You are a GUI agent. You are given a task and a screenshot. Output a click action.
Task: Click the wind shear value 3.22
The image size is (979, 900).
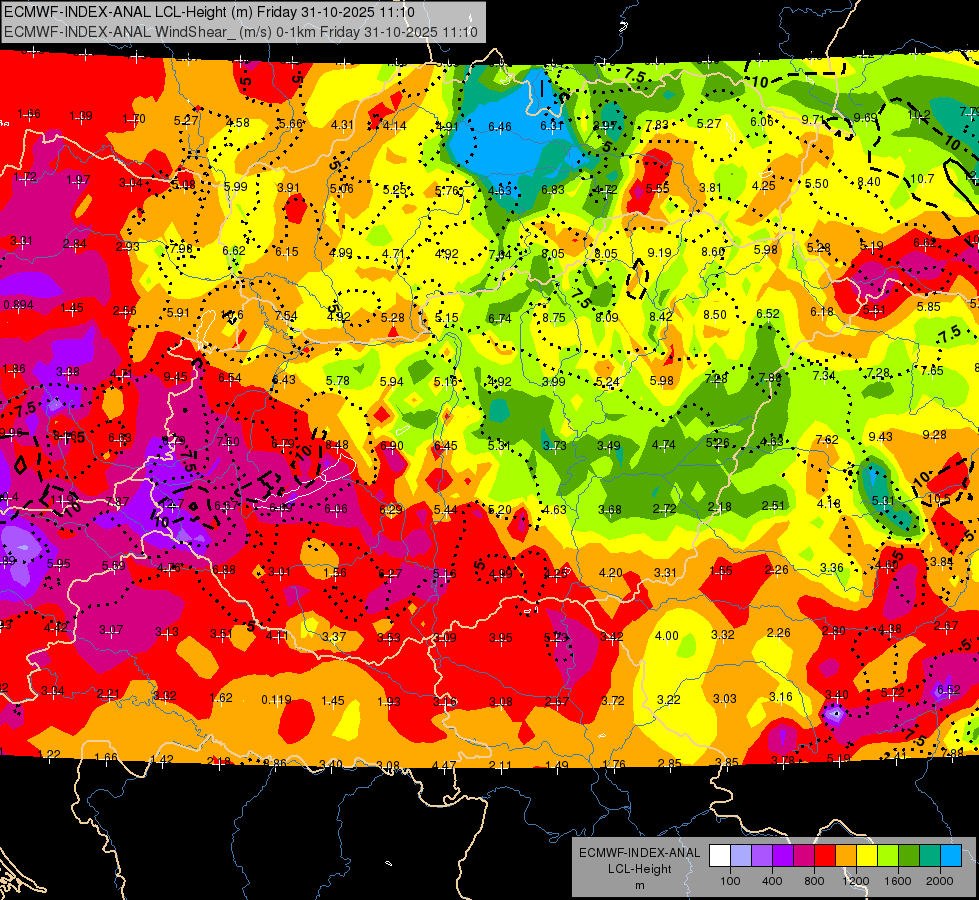(669, 700)
